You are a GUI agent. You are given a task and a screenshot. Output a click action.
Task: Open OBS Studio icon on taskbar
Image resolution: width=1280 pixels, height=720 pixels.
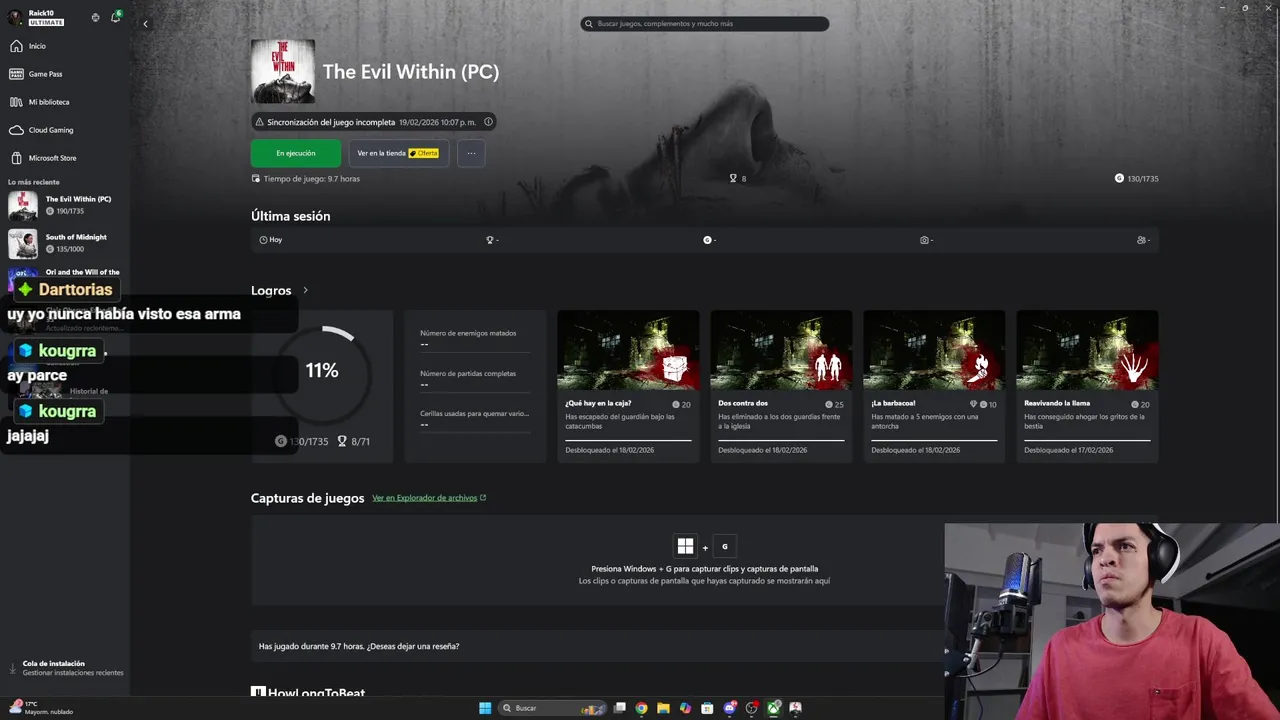(752, 708)
